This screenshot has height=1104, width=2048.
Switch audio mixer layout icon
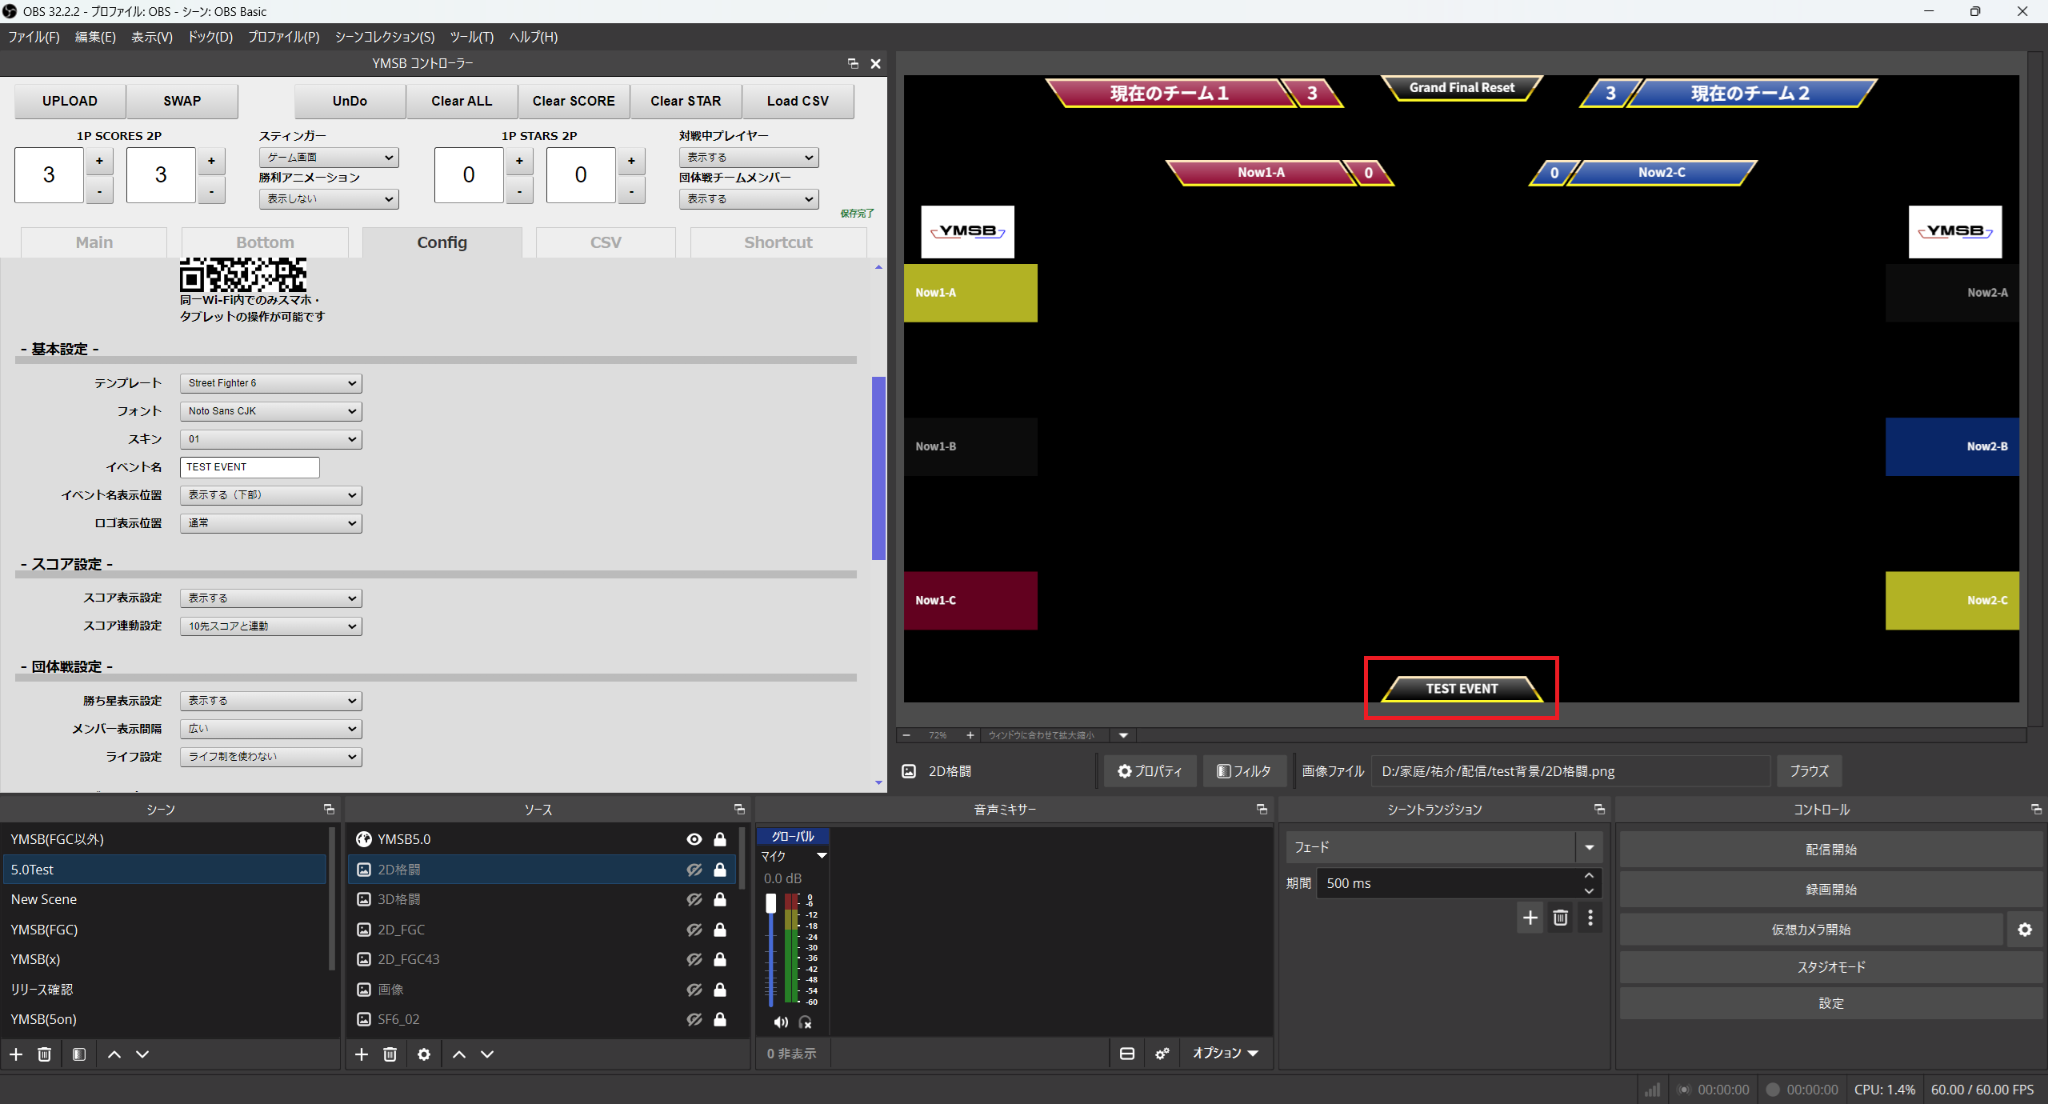(1127, 1053)
